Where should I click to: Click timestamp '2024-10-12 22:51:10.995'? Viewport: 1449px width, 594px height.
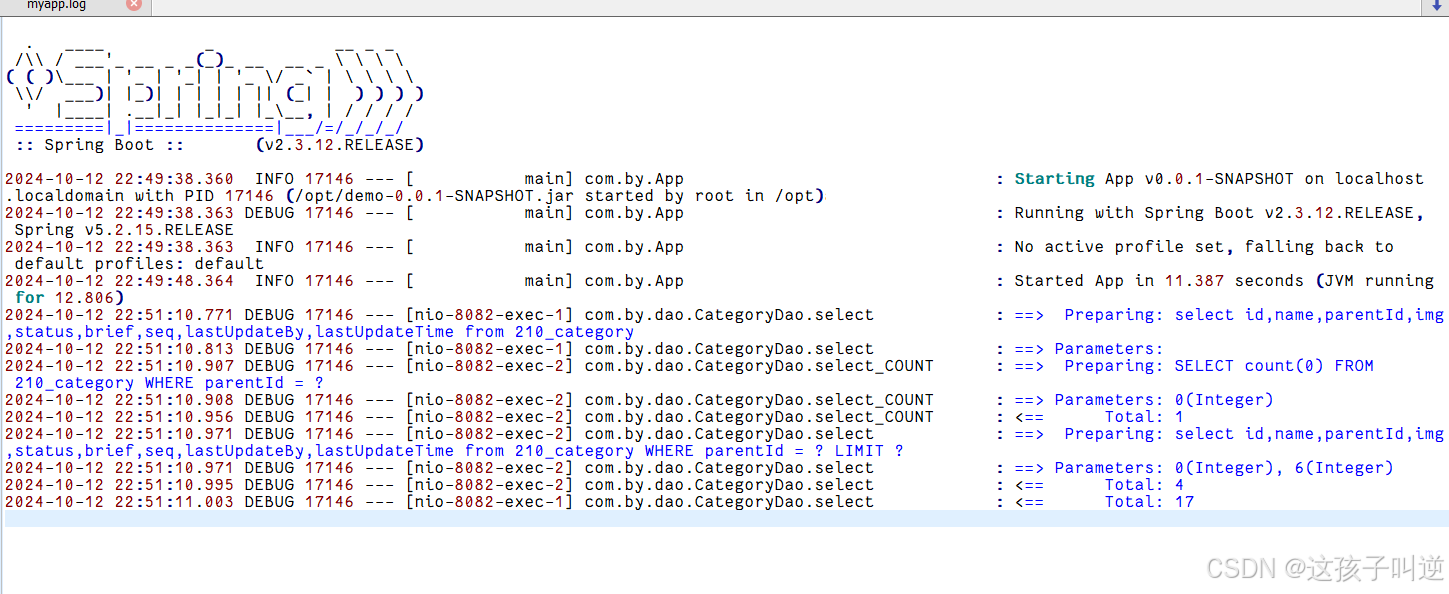pyautogui.click(x=120, y=485)
